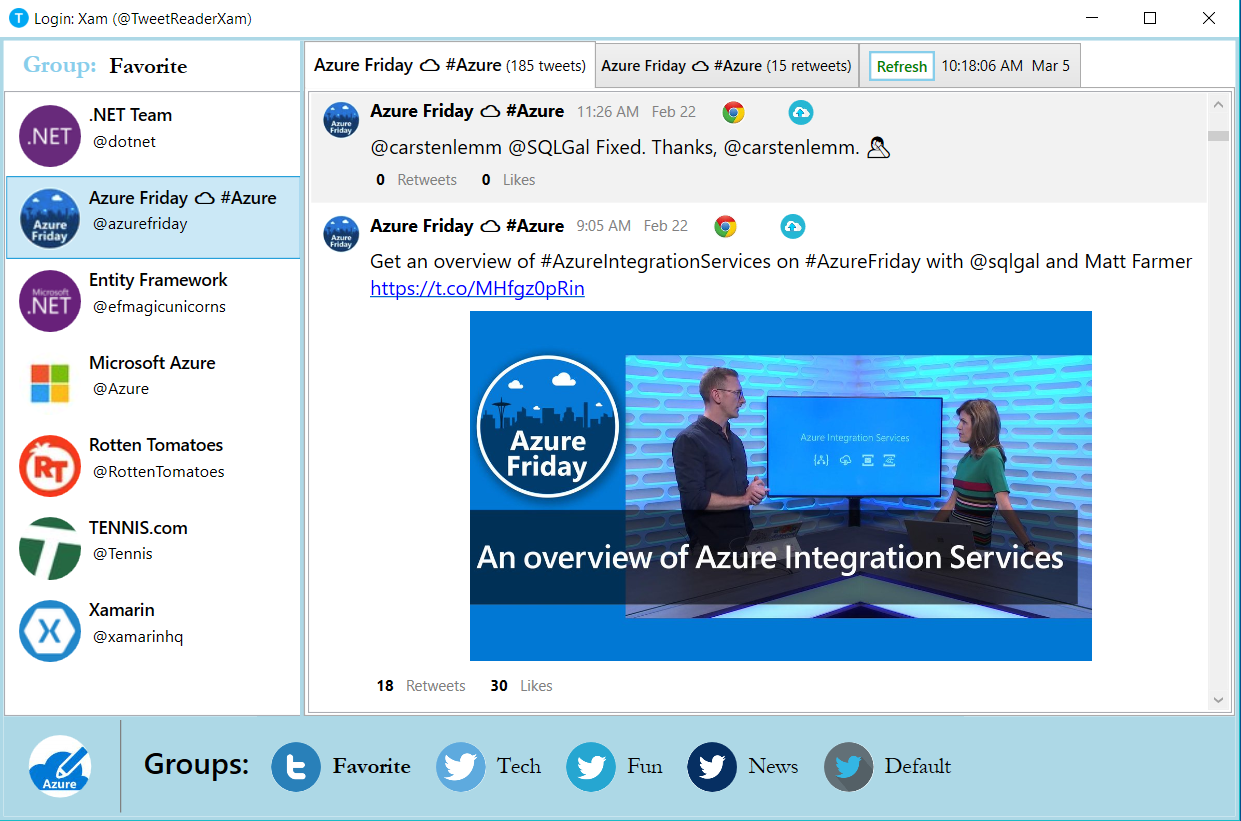Click the 'Login: Xam (@TweetReaderXam)' window title
The height and width of the screenshot is (821, 1241).
click(143, 19)
